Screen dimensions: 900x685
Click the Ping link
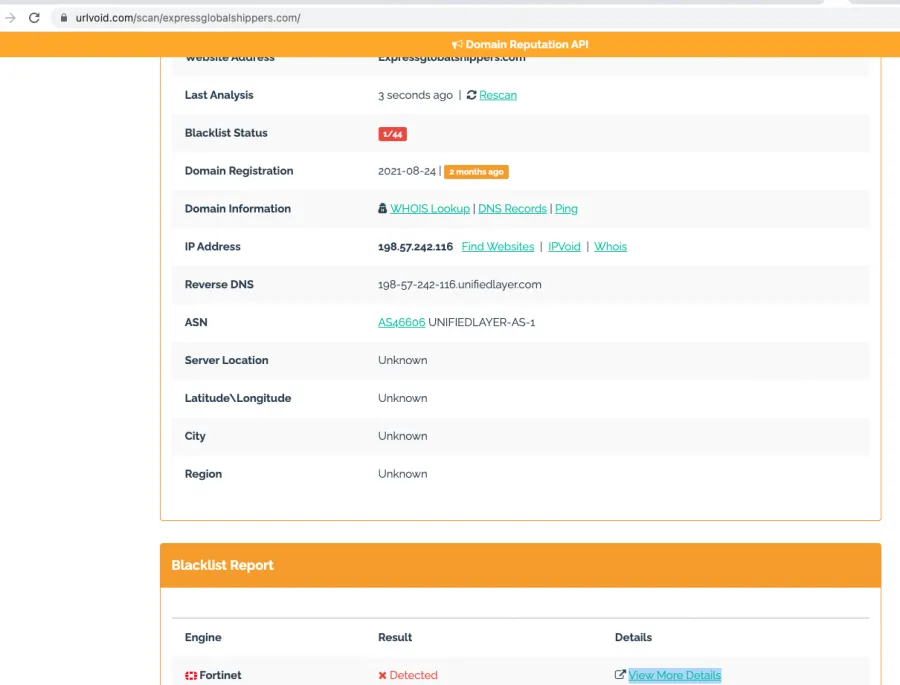pos(567,209)
